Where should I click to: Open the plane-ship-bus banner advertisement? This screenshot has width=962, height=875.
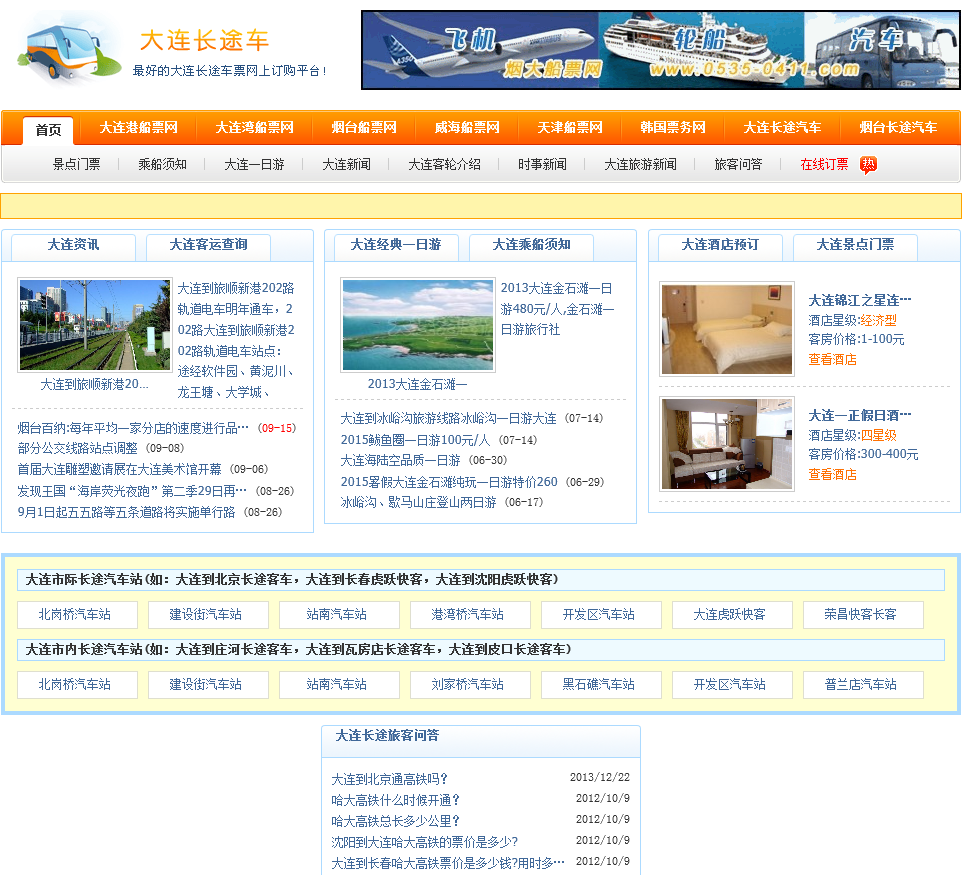(x=661, y=50)
